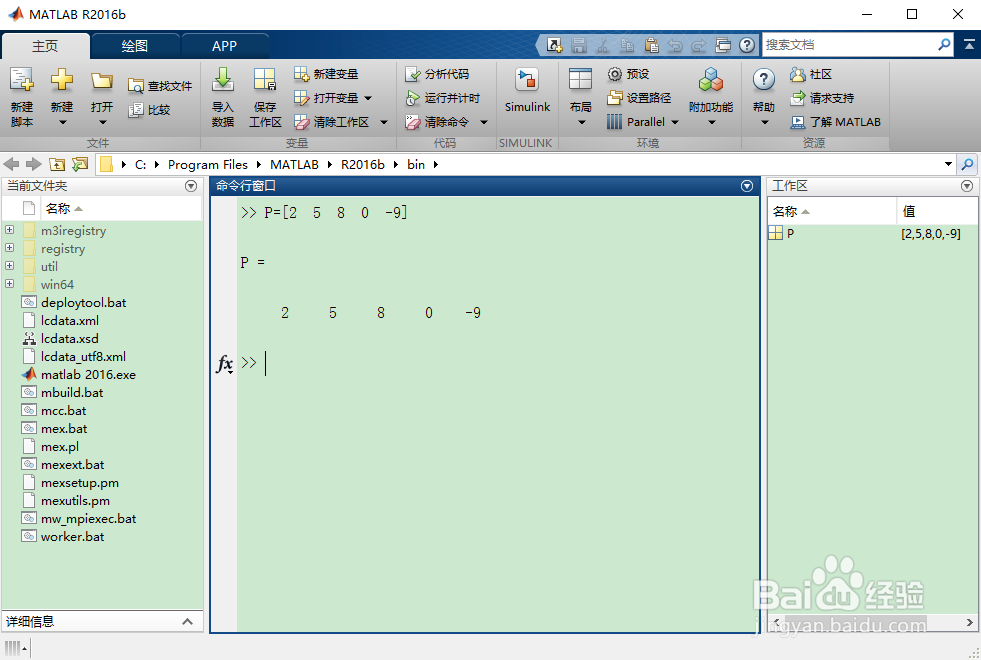The image size is (981, 660).
Task: Open the Parallel dropdown
Action: click(x=643, y=122)
